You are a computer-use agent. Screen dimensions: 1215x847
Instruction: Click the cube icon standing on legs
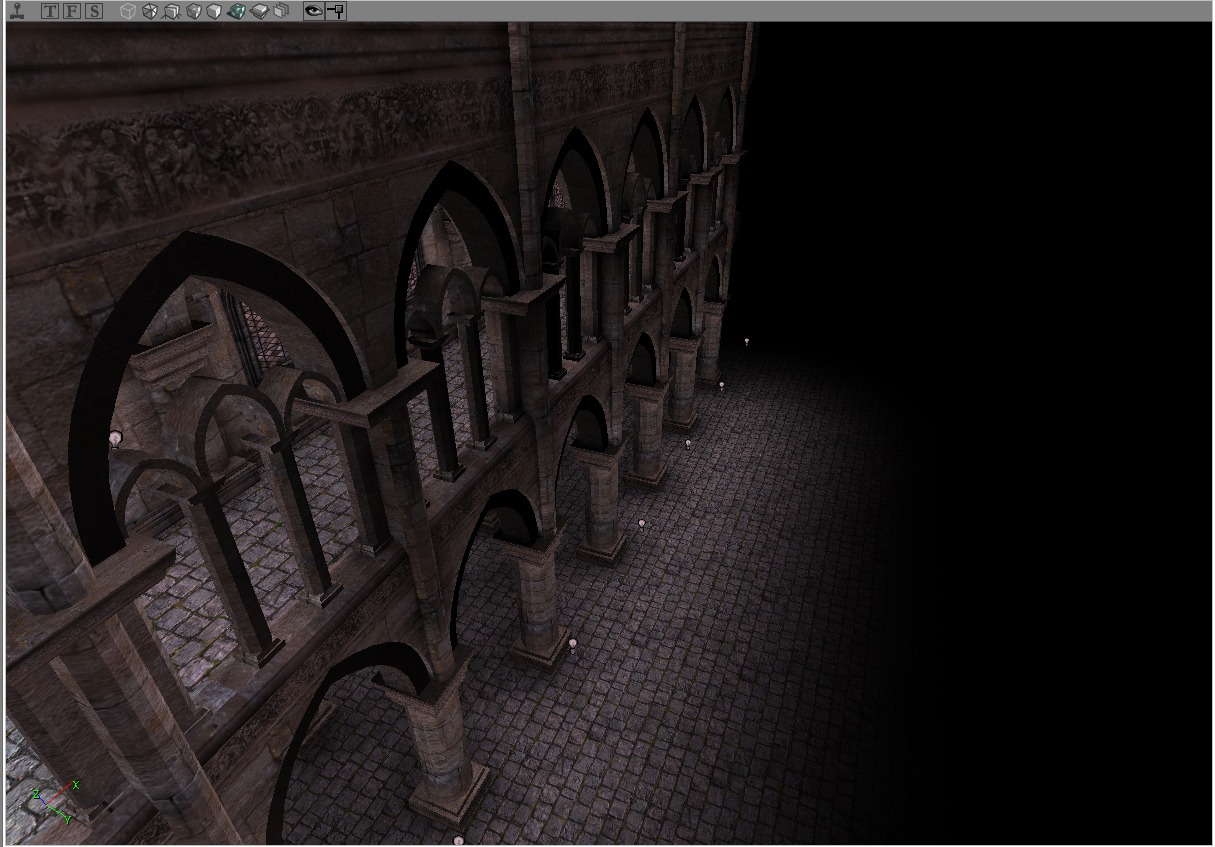click(171, 11)
